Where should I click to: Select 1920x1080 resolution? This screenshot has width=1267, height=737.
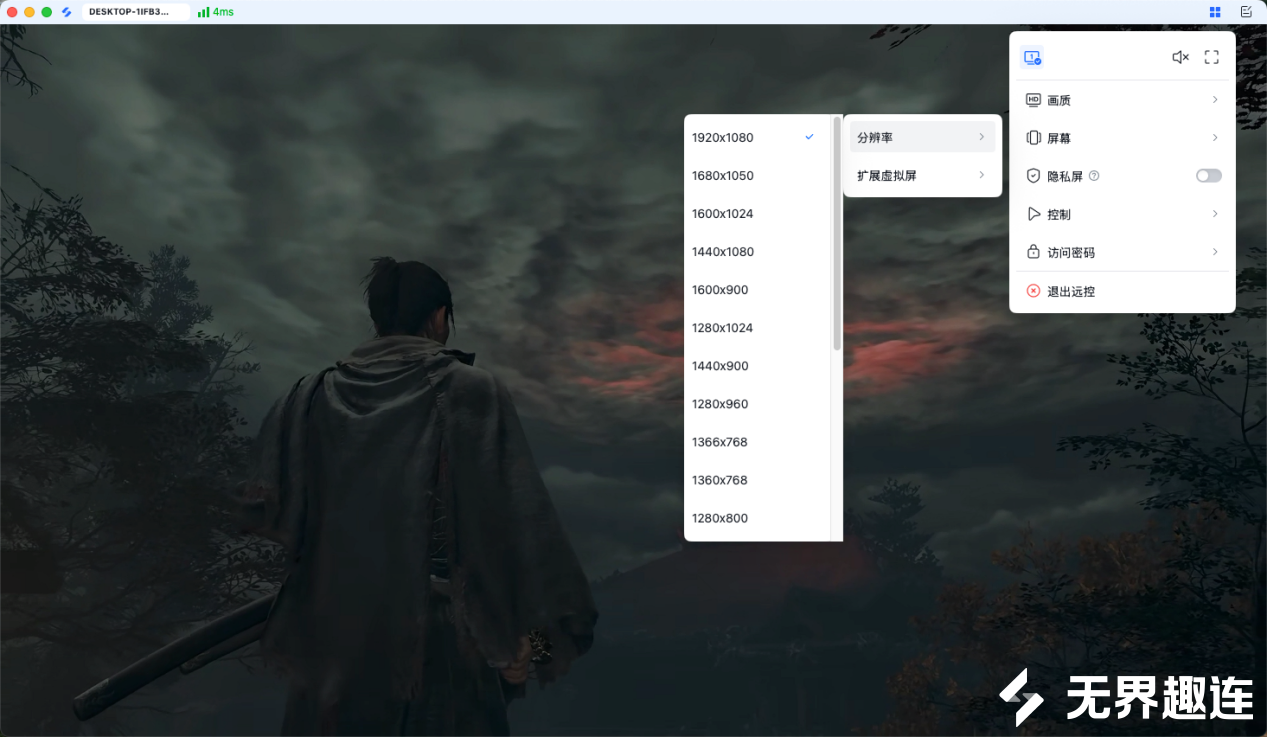point(757,137)
